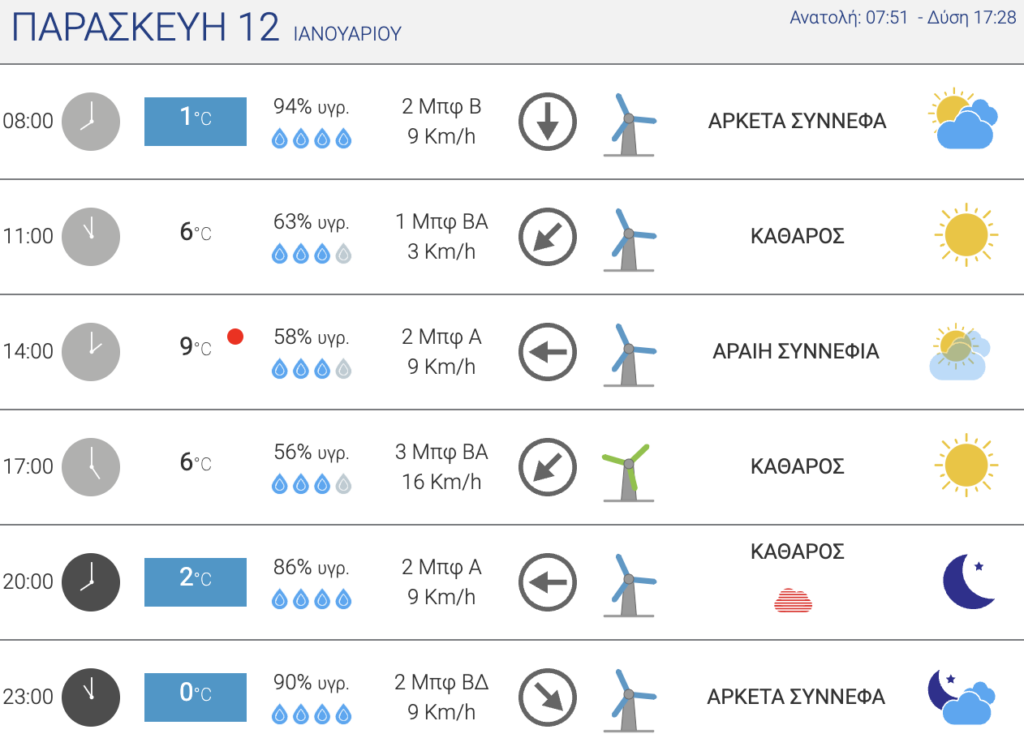
Task: Click the hazy sun cloud icon at 14:00
Action: click(x=959, y=351)
